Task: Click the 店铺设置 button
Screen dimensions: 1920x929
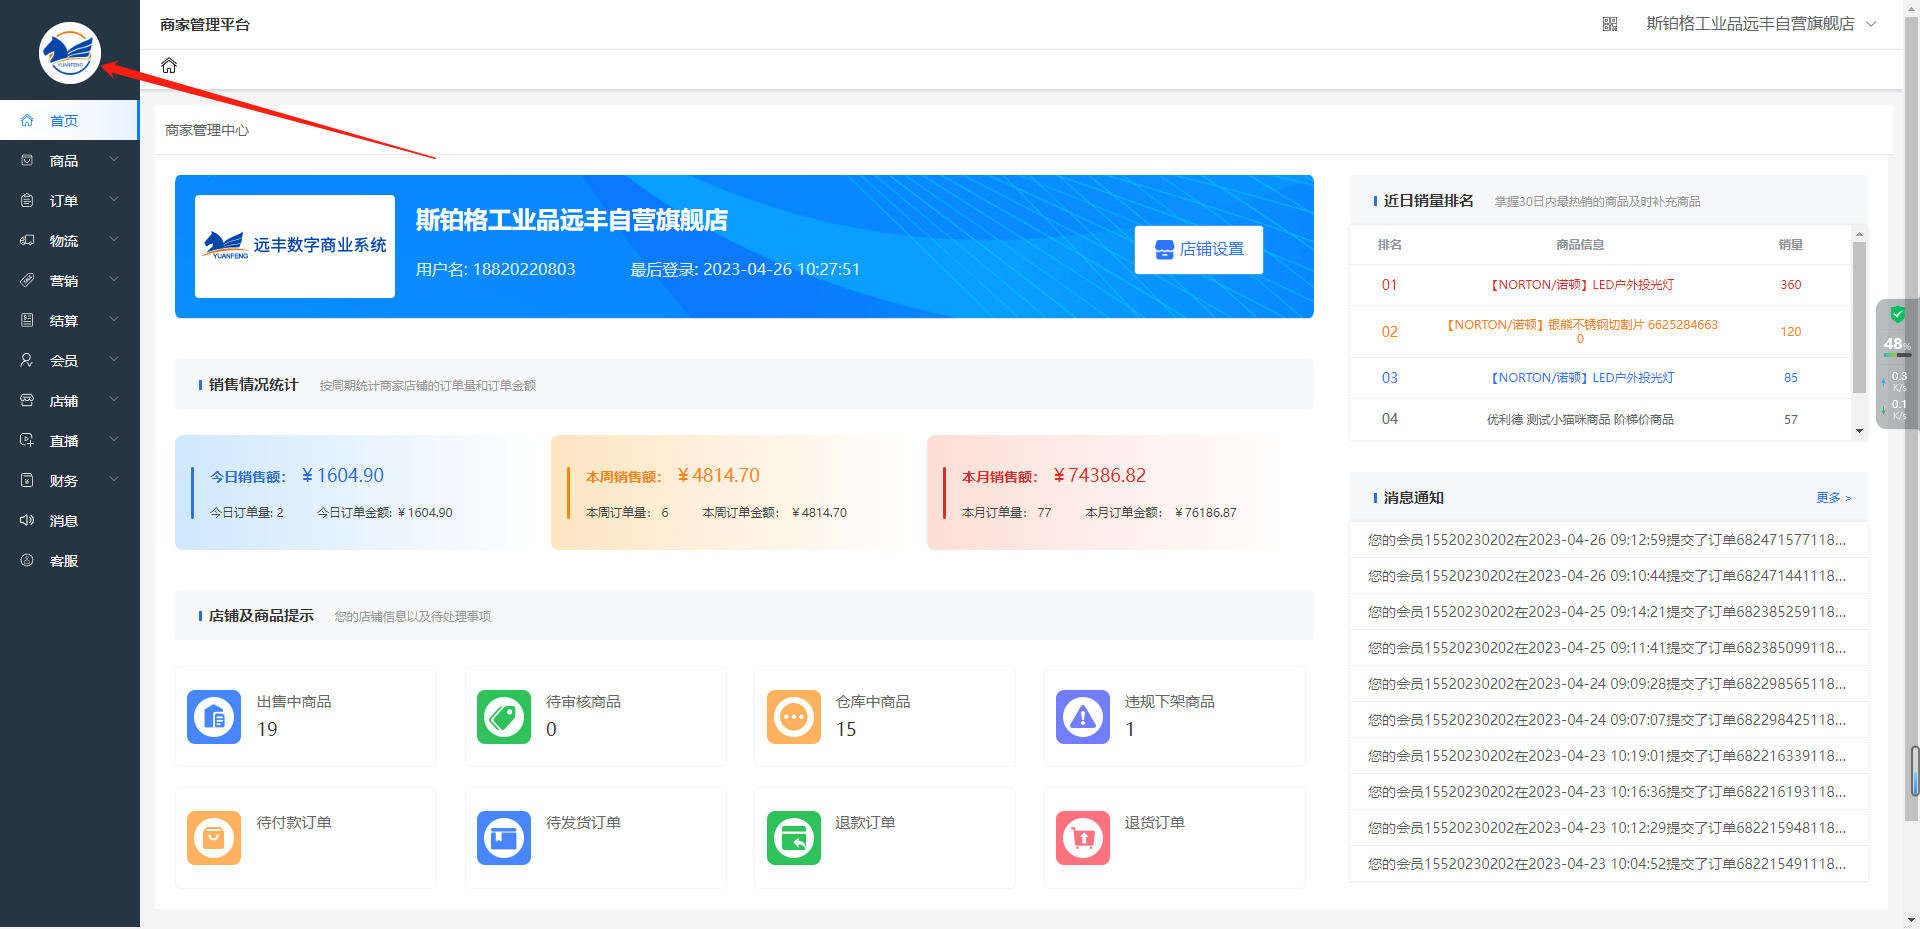Action: (1199, 250)
